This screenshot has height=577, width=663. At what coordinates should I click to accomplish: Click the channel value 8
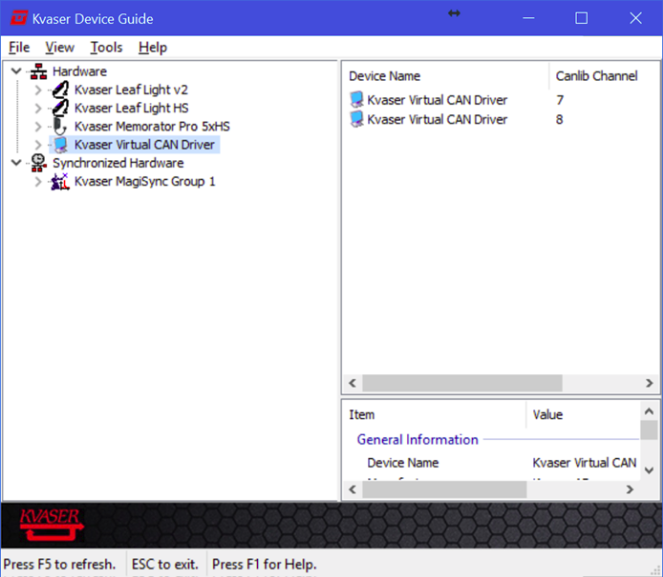pos(559,119)
